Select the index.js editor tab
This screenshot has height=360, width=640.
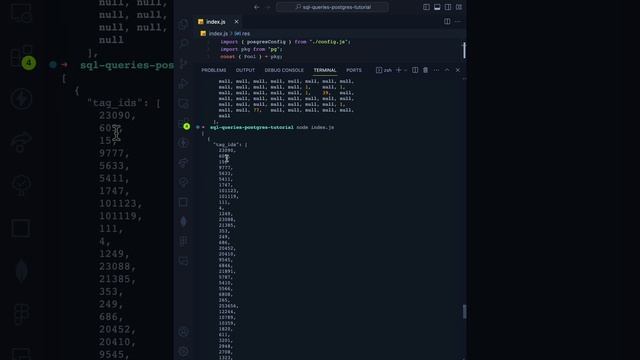(218, 22)
